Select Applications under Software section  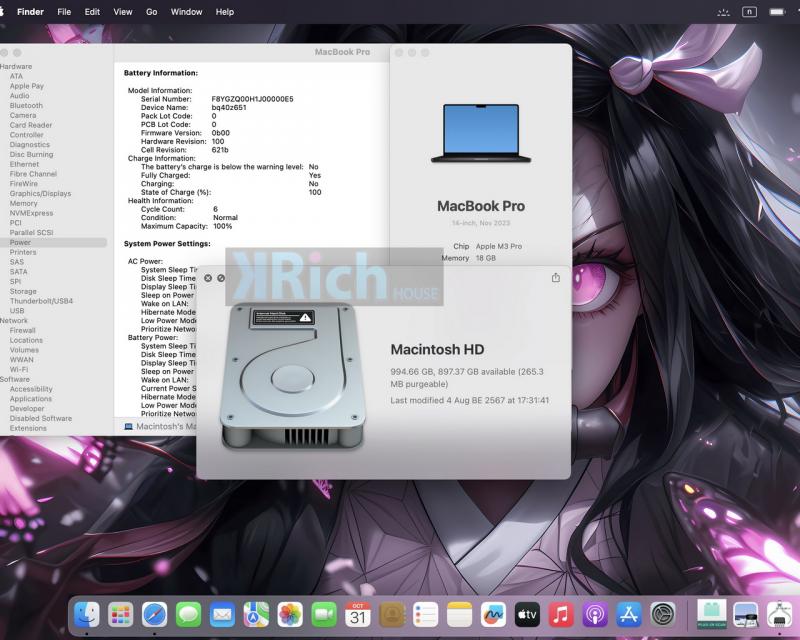tap(31, 399)
